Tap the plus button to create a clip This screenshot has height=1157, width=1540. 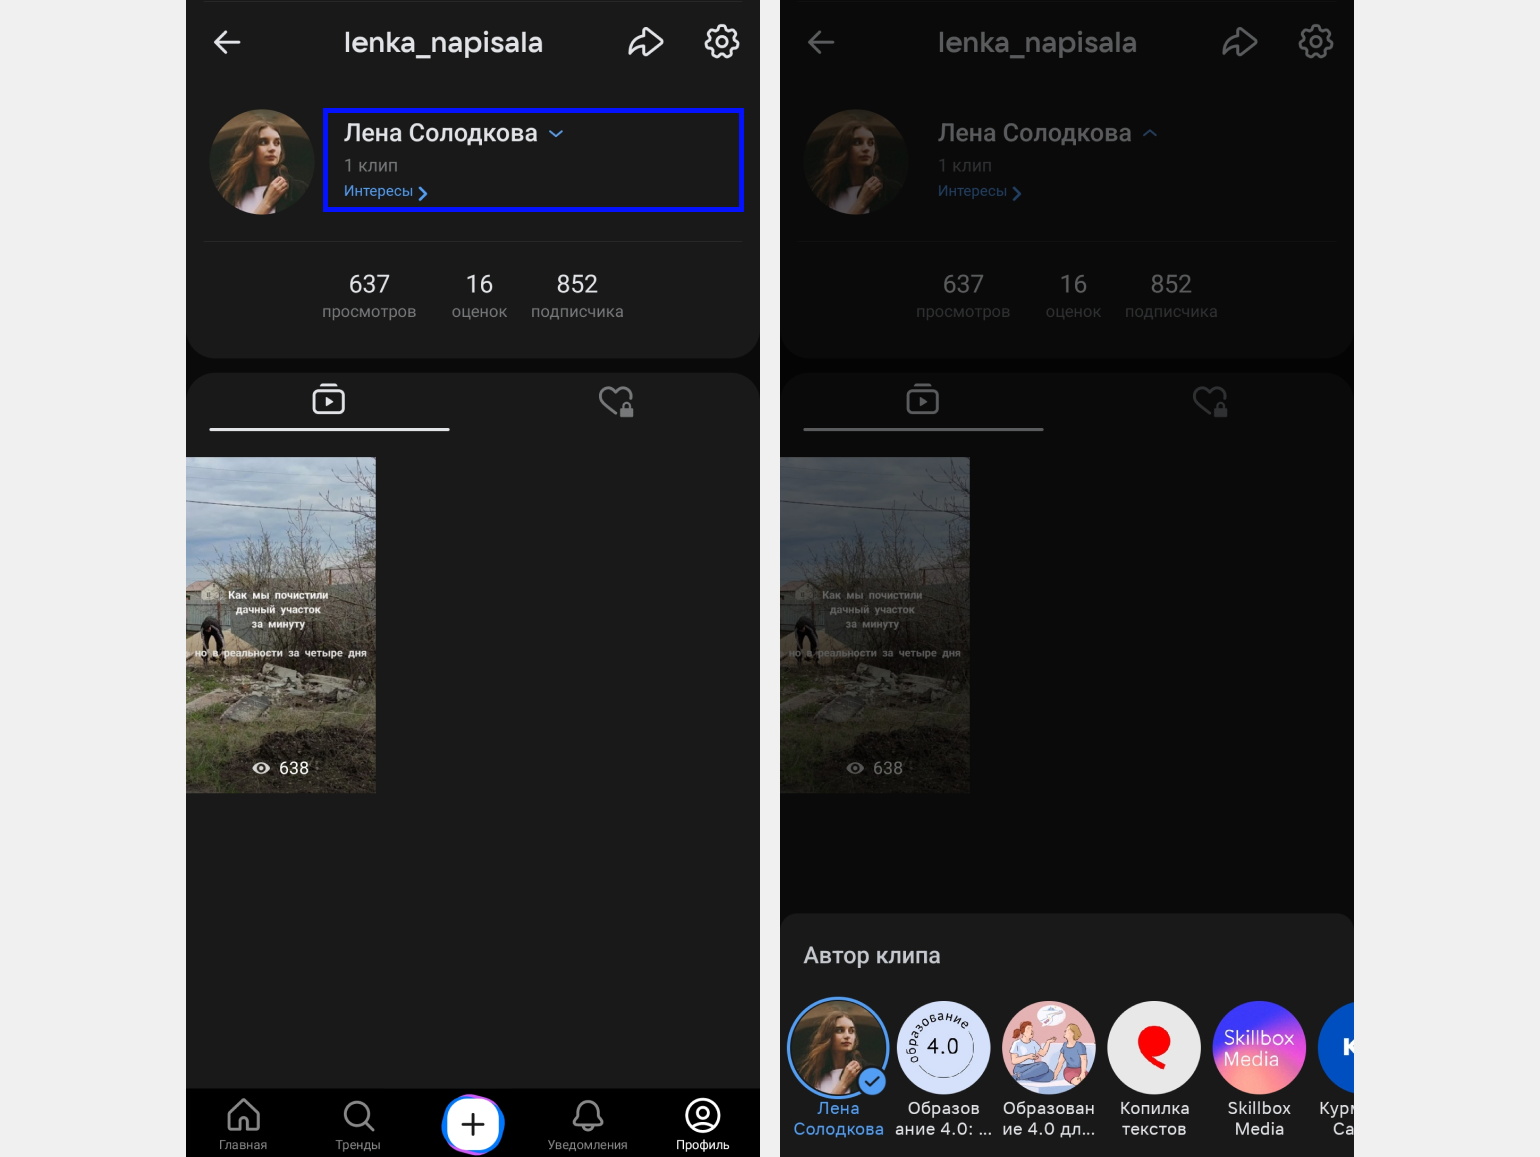pos(473,1124)
